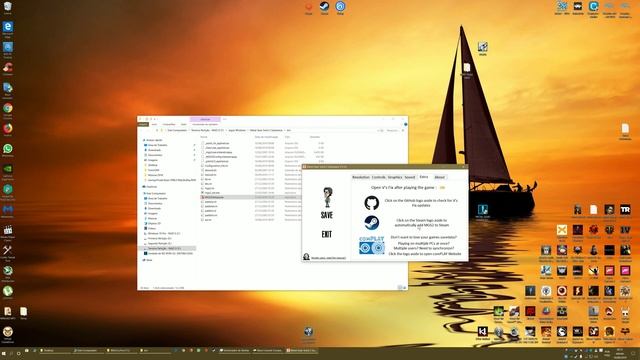Click the Explorer search box
This screenshot has width=640, height=360.
click(394, 130)
